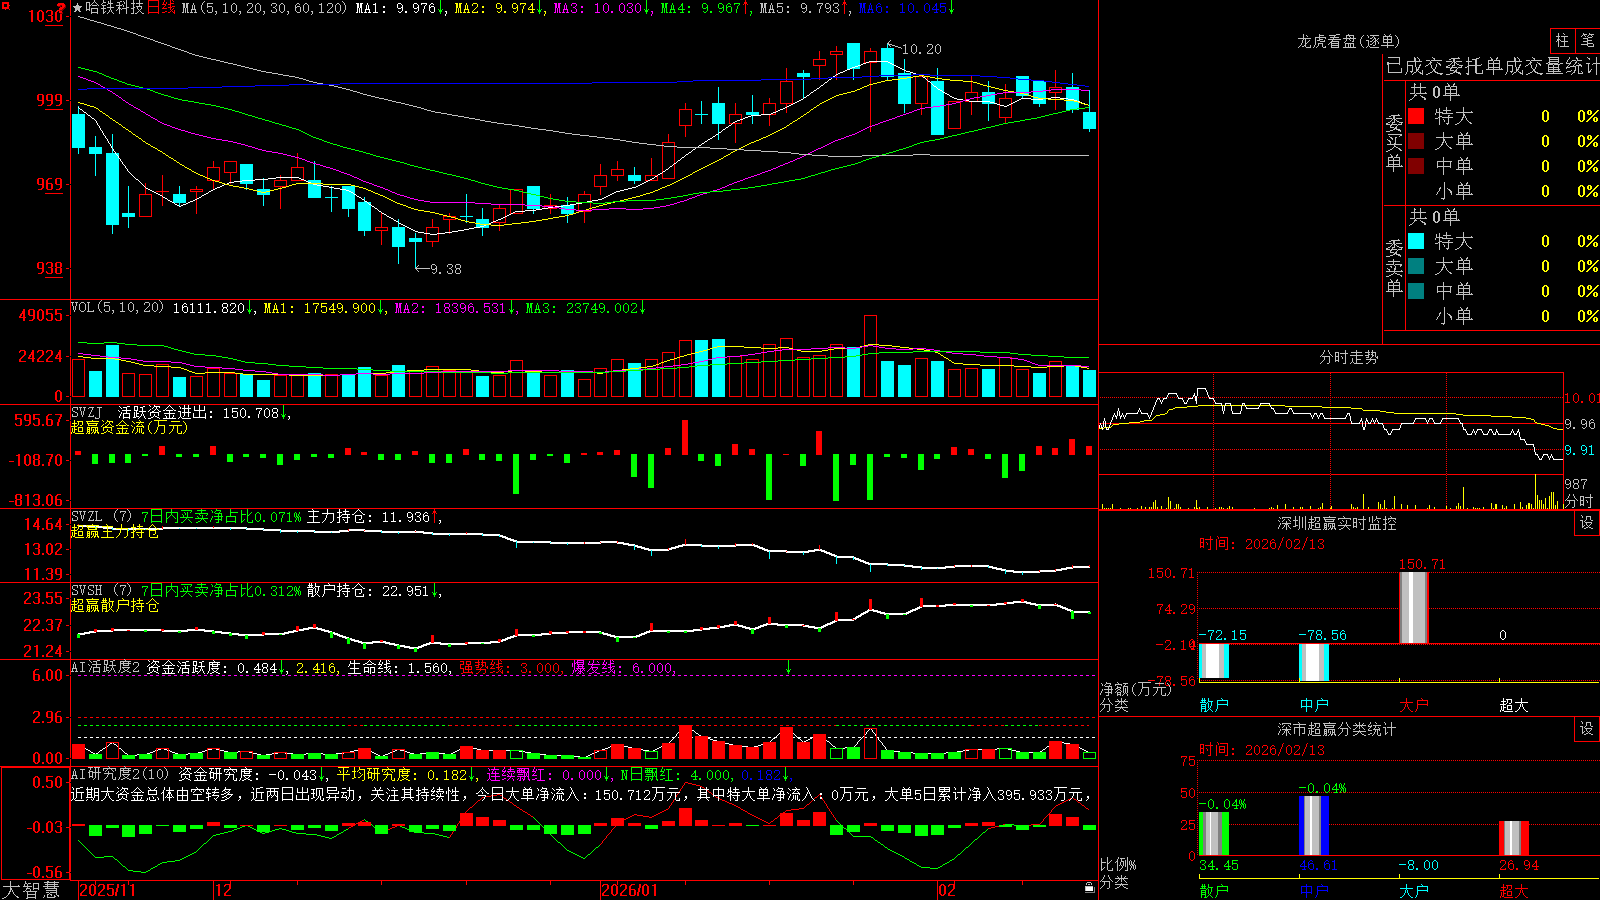Open 设 settings for 深市超赢分类统计 panel

(1587, 729)
